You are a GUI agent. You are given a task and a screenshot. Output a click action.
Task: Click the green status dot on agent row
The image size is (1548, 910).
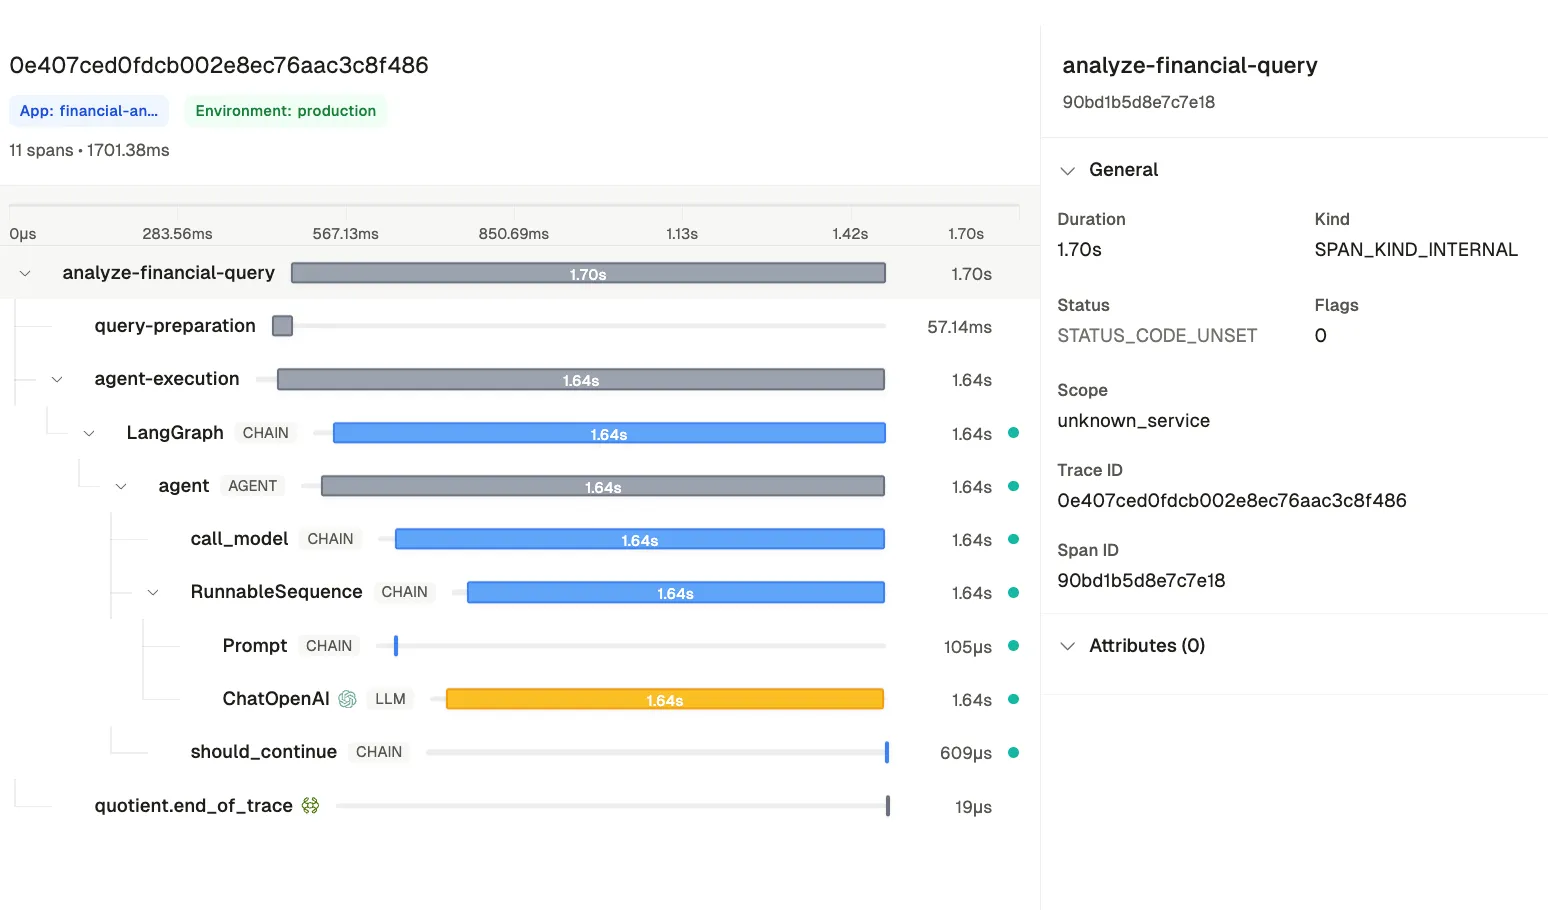pos(1013,486)
